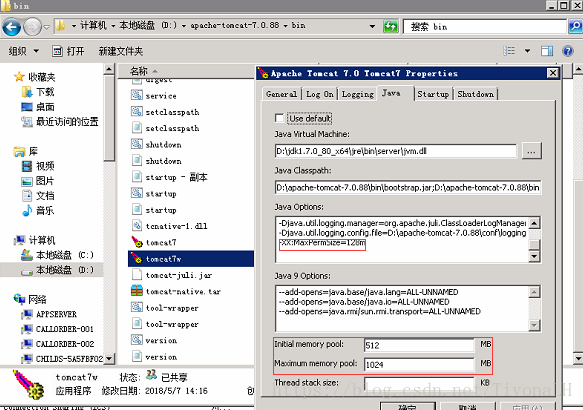Open 音乐 music library in sidebar
The height and width of the screenshot is (410, 583).
pos(38,211)
